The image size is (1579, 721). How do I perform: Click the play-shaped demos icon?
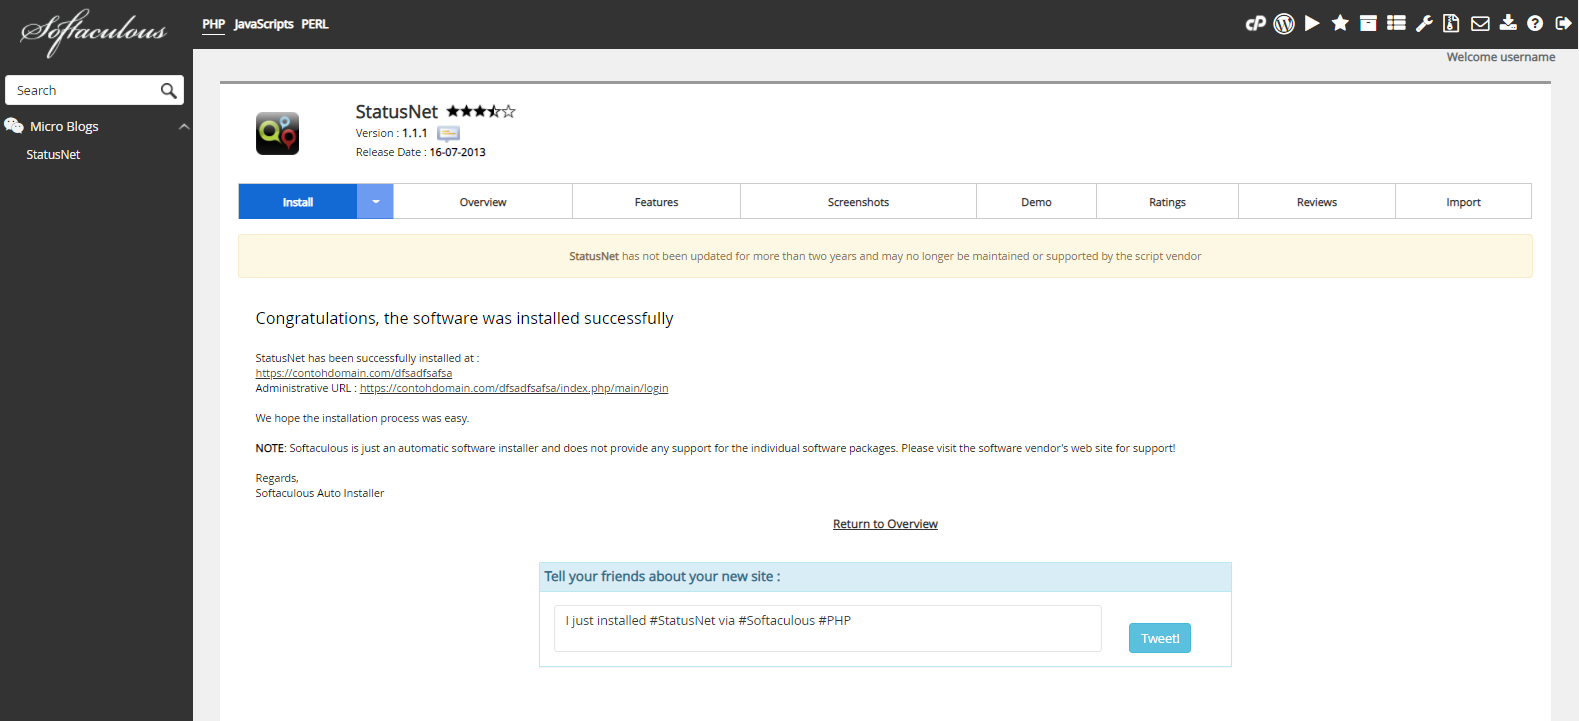1312,23
